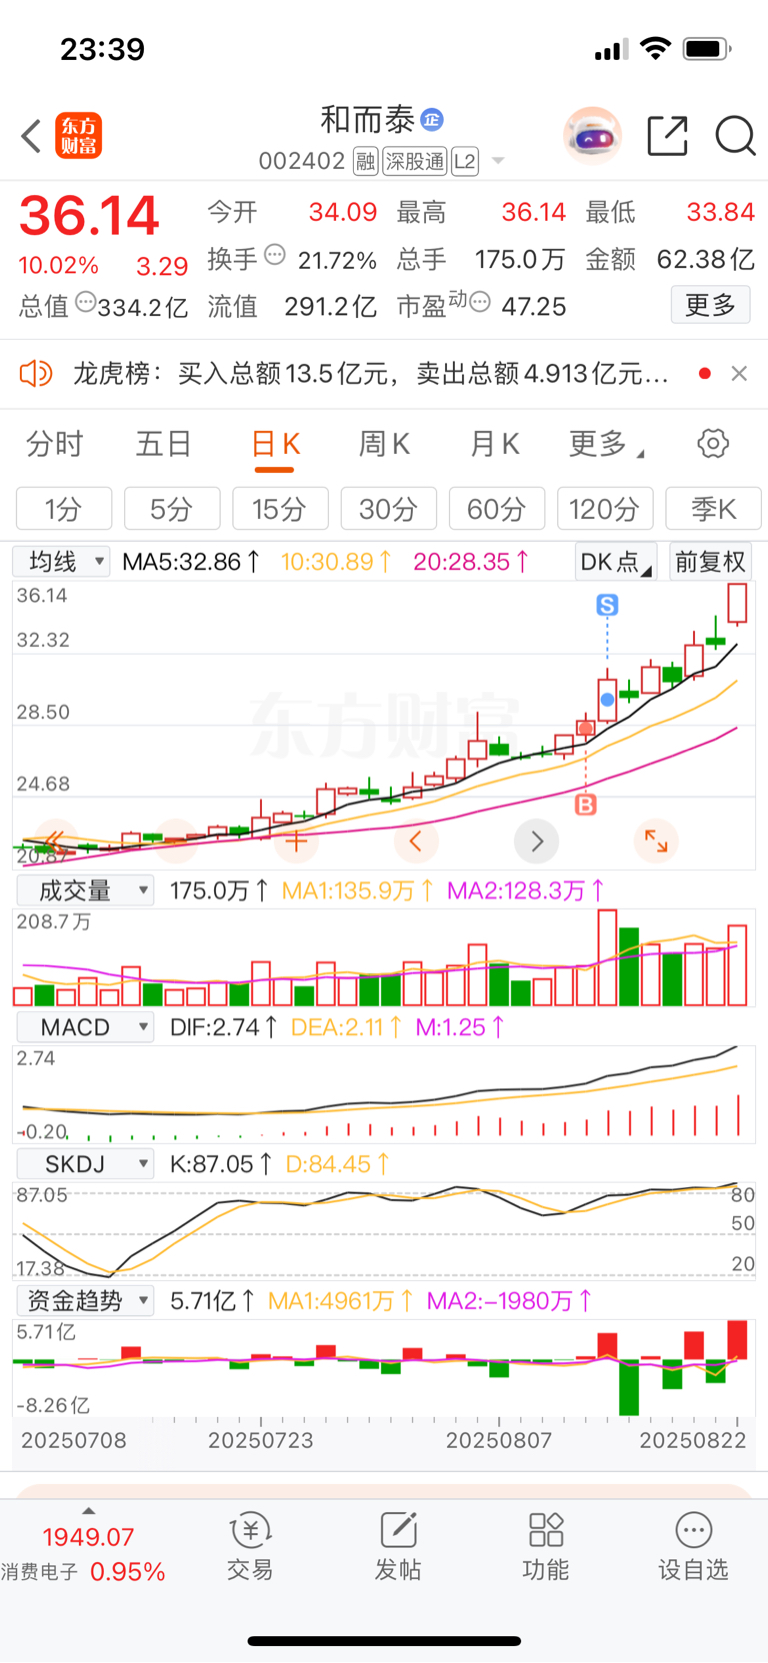Choose the 15分 period button
Screen dimensions: 768x1663
(280, 509)
